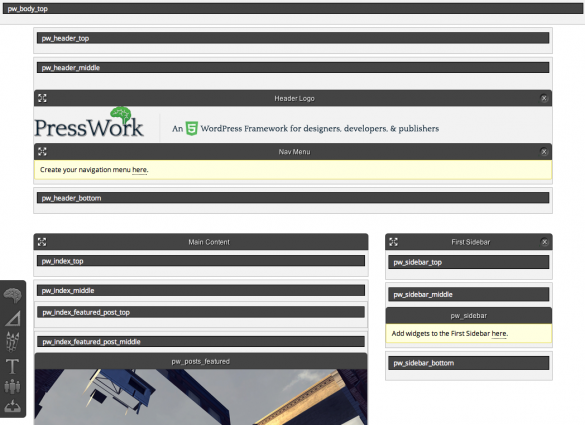Select the pw_header_bottom hook bar
This screenshot has height=425, width=585.
click(x=293, y=198)
